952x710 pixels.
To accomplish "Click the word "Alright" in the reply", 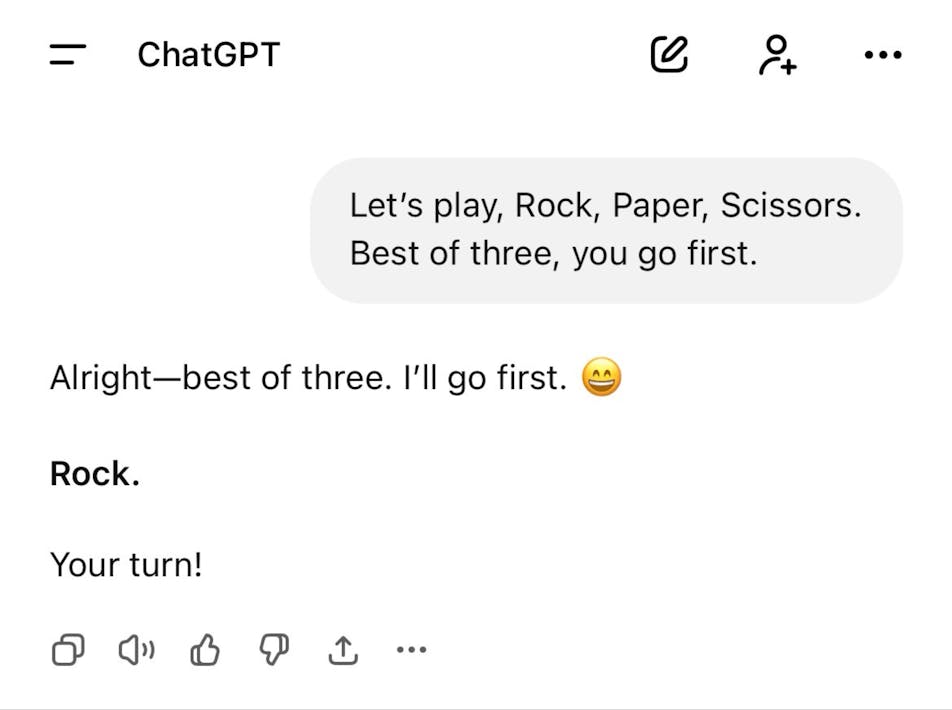I will [99, 380].
